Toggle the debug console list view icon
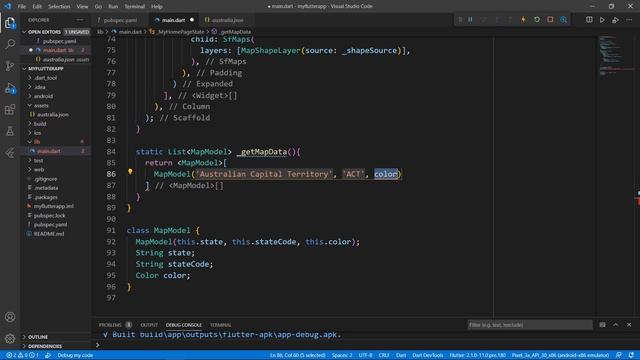Viewport: 640px width, 360px height. pyautogui.click(x=602, y=325)
